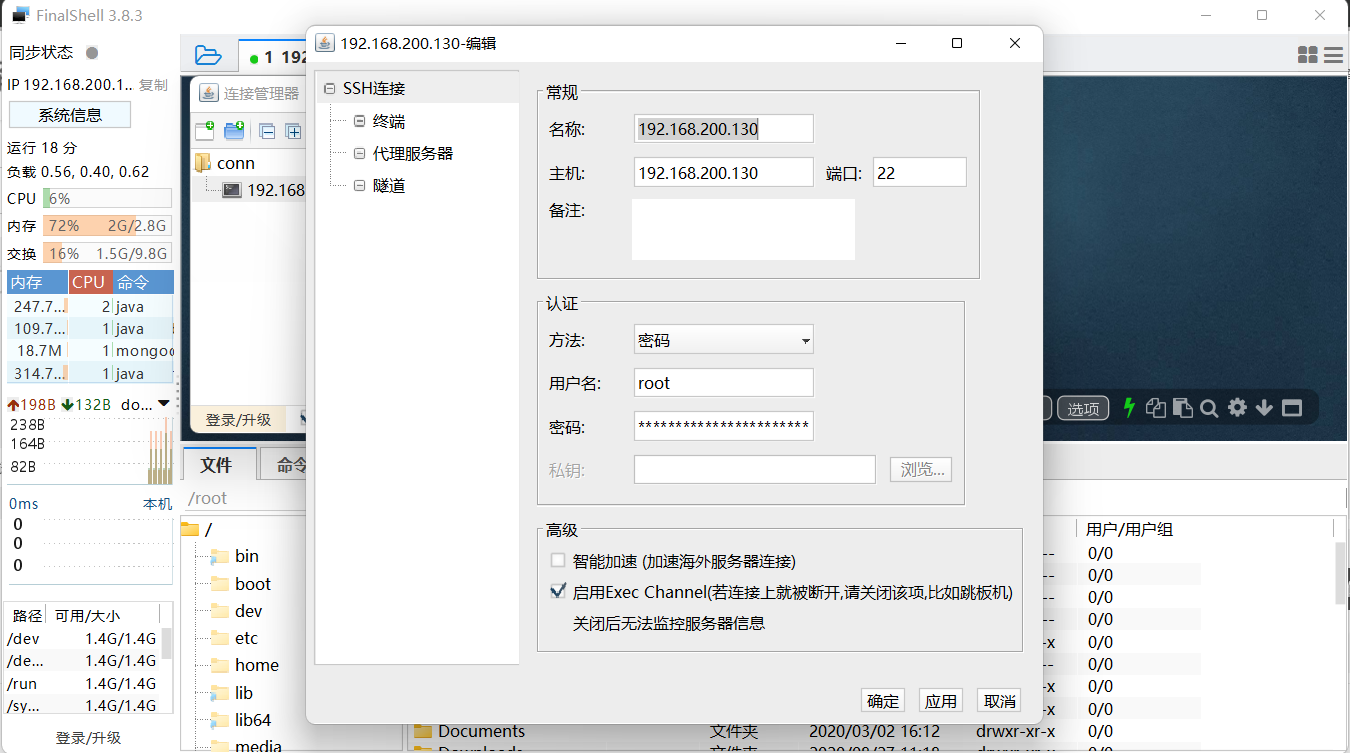Create a new connection with the new-window icon
This screenshot has width=1350, height=753.
coord(204,131)
